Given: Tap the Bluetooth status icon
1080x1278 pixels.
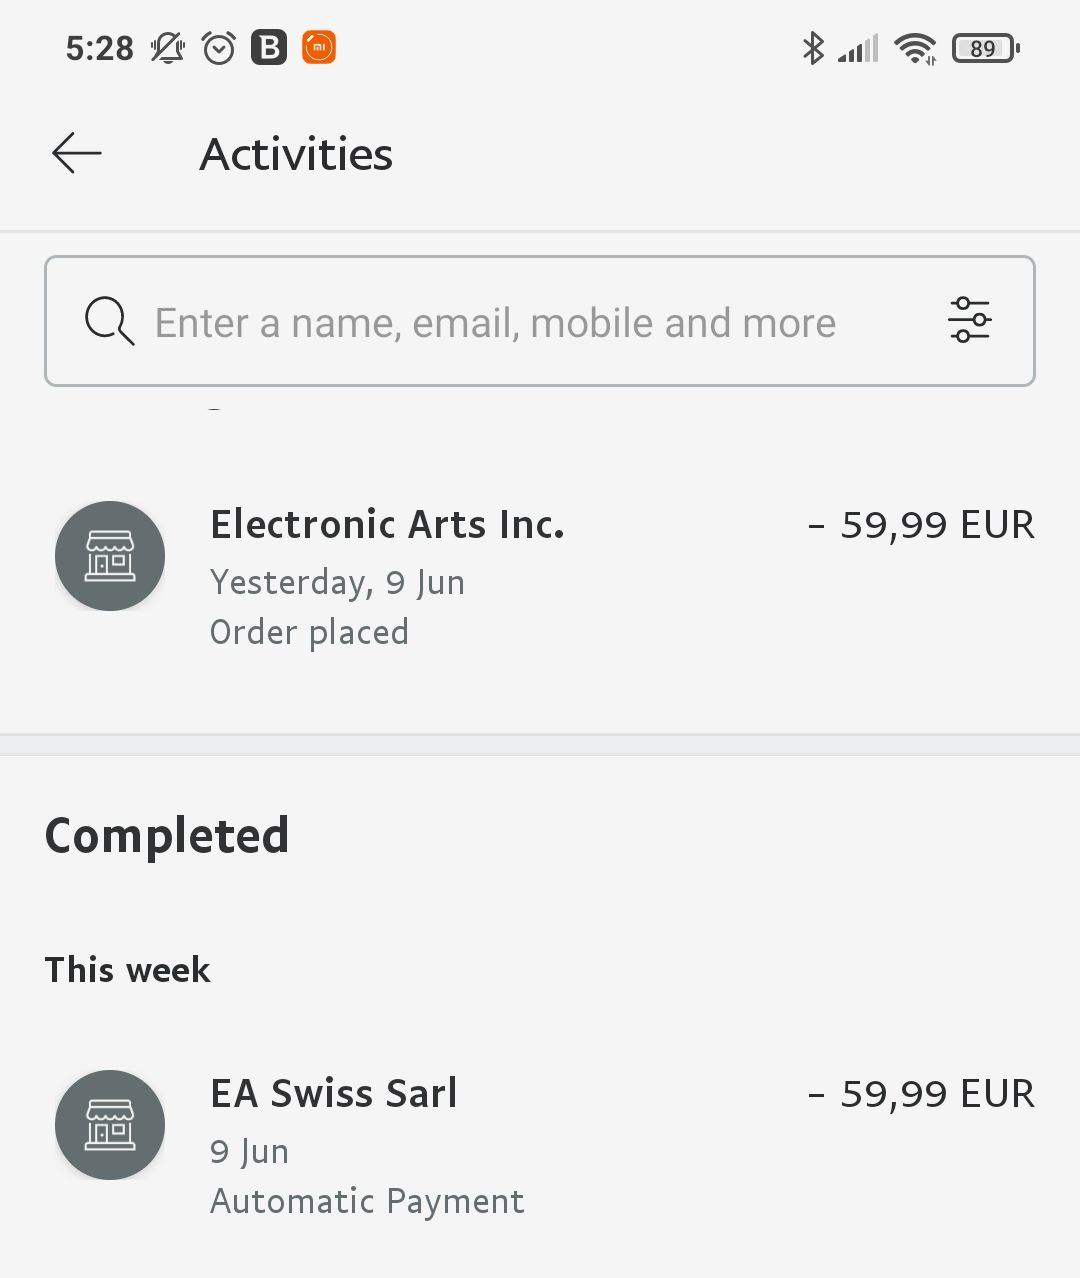Looking at the screenshot, I should point(813,48).
